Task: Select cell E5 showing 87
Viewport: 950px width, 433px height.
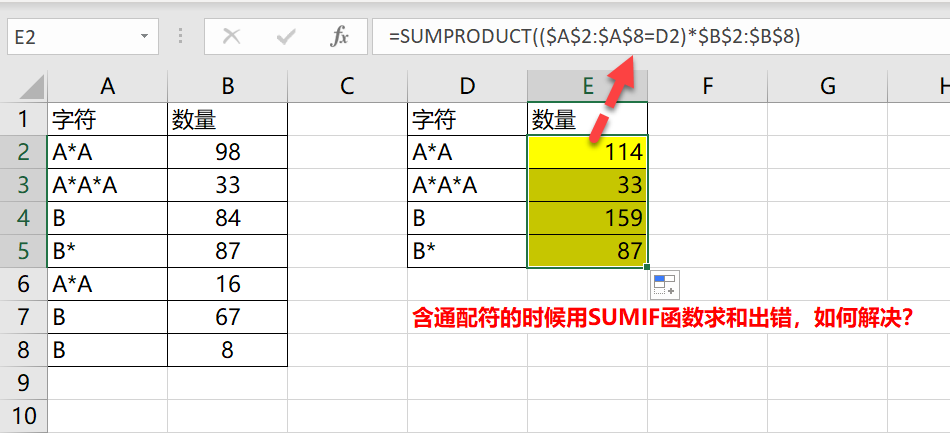Action: tap(587, 251)
